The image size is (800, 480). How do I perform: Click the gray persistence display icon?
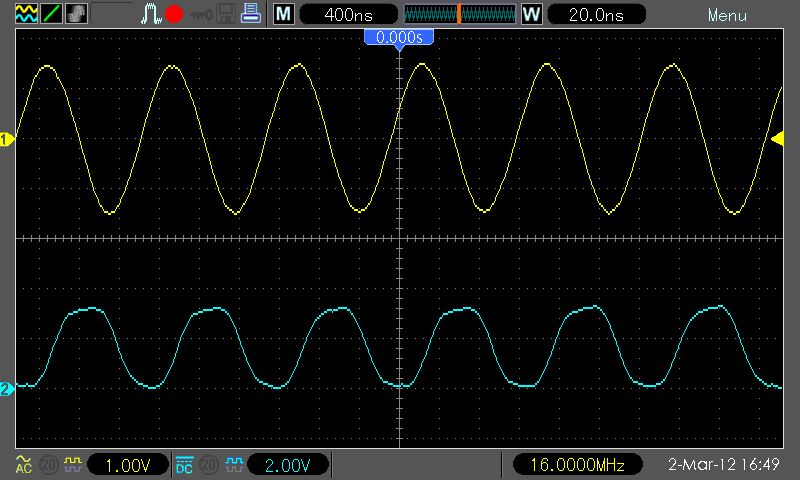pyautogui.click(x=76, y=14)
